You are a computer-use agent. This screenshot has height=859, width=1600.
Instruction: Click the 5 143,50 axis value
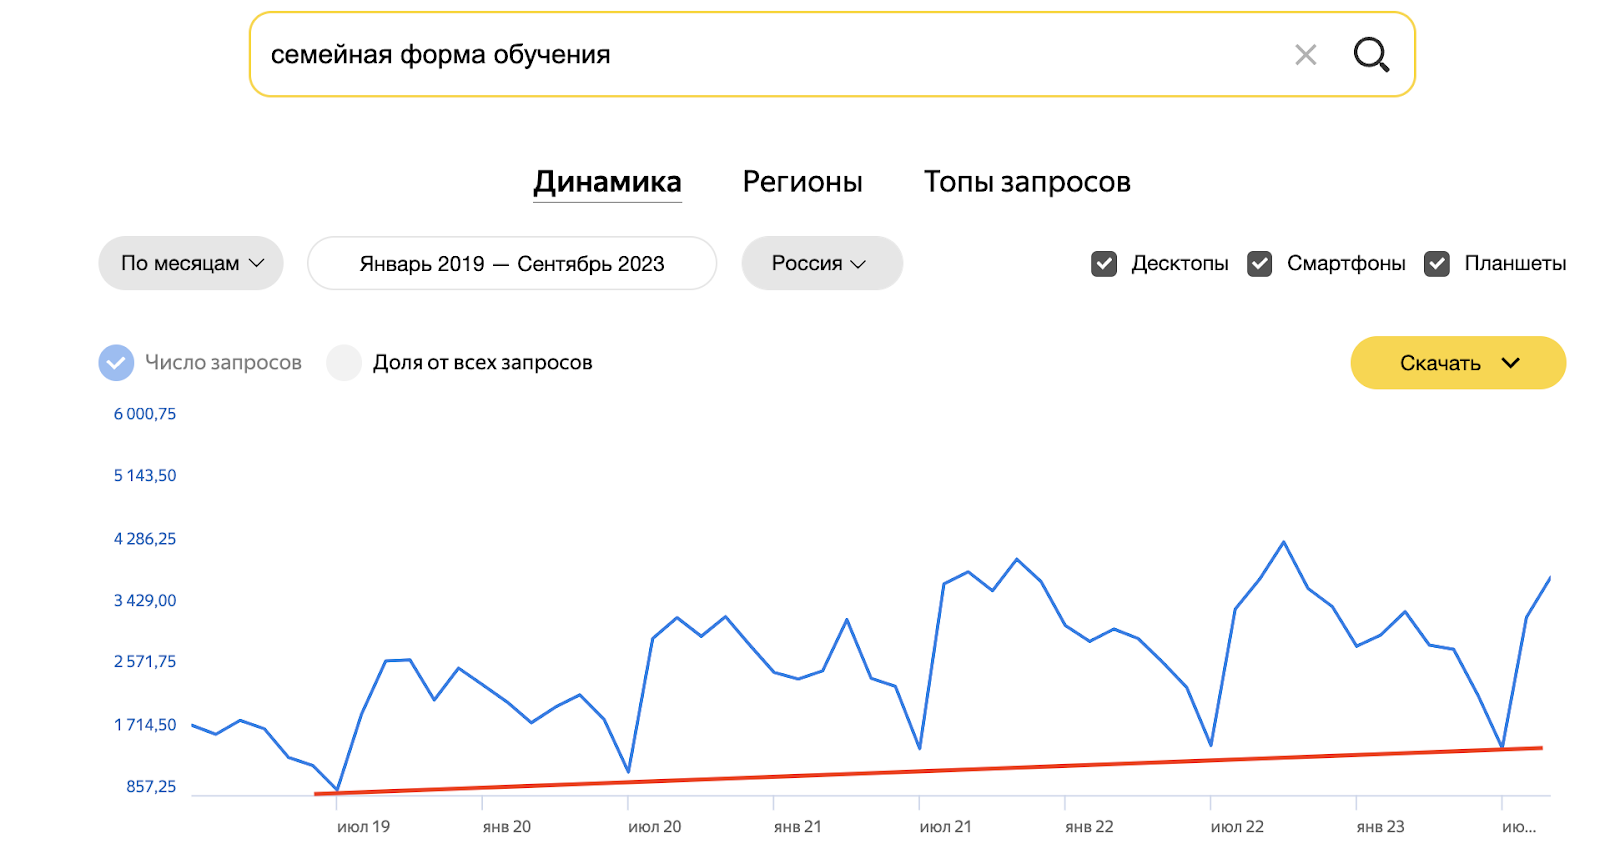click(x=145, y=476)
